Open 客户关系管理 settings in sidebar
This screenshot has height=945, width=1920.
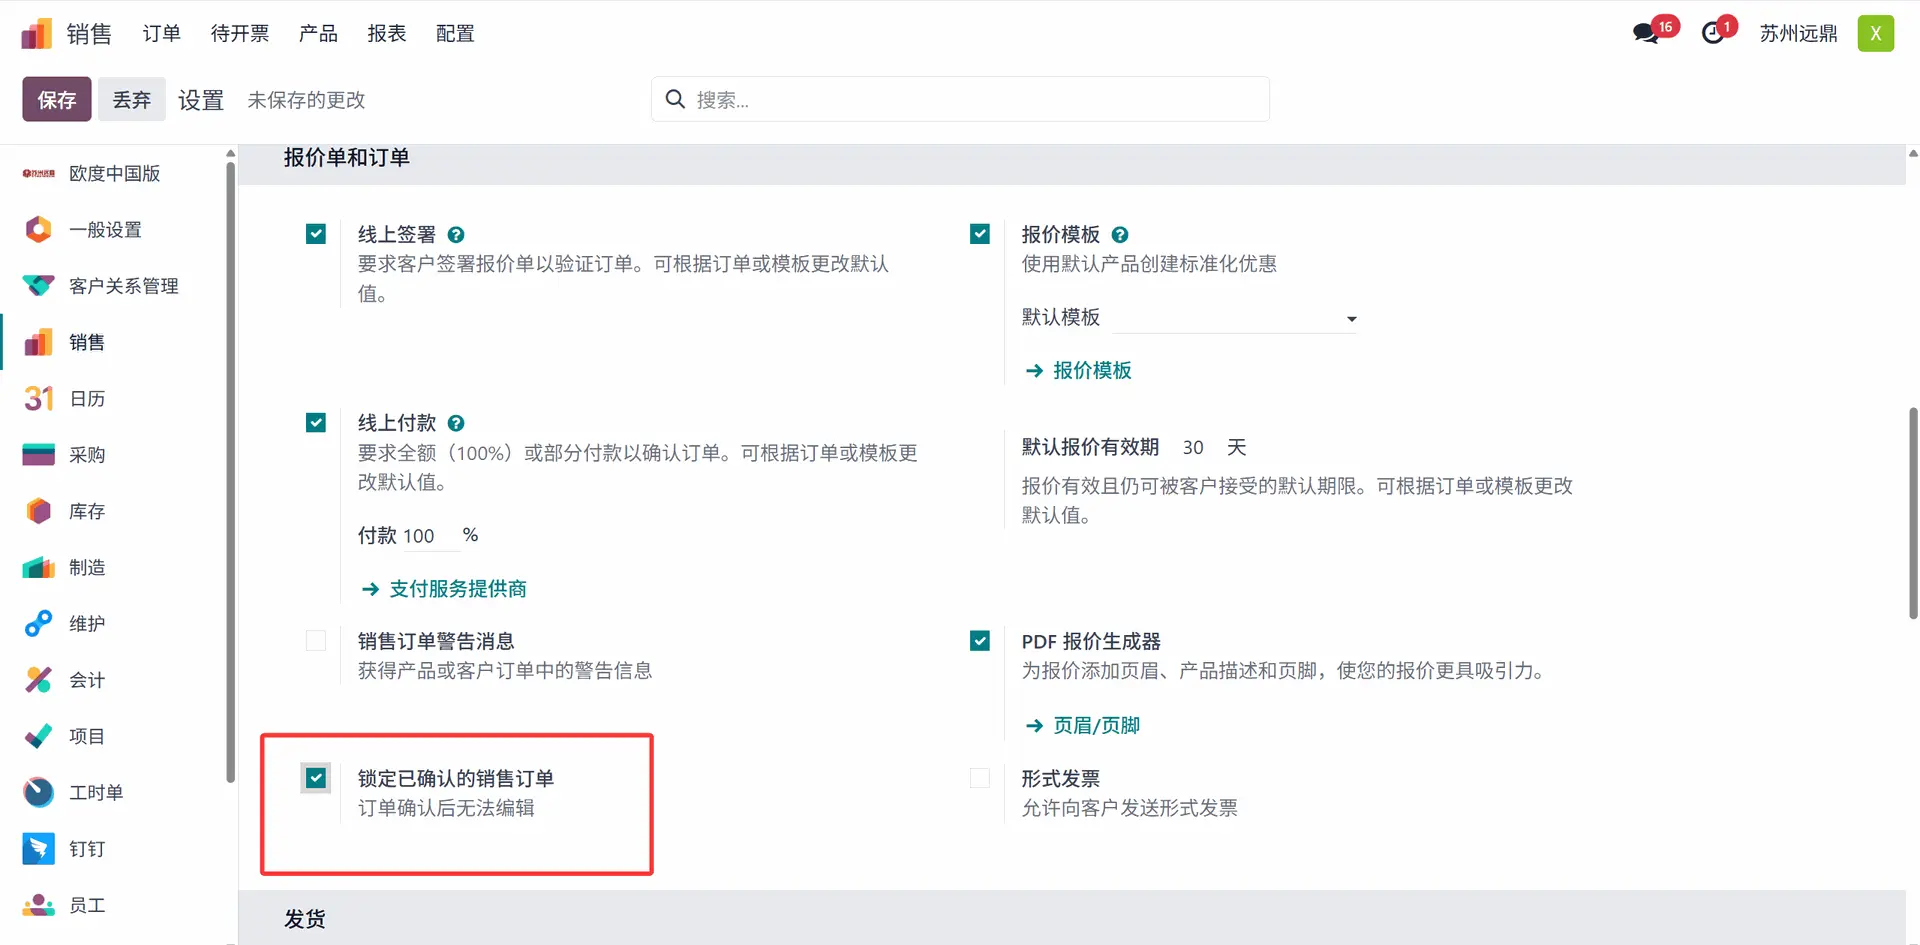tap(122, 286)
